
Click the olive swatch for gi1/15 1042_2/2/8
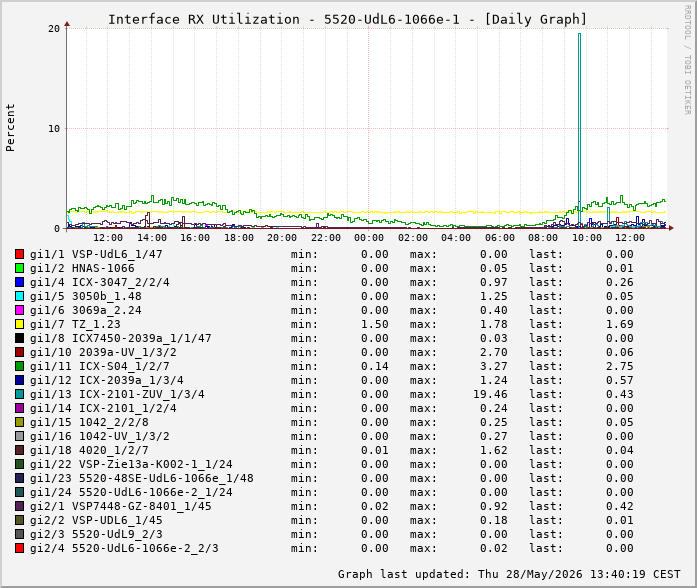pyautogui.click(x=19, y=422)
